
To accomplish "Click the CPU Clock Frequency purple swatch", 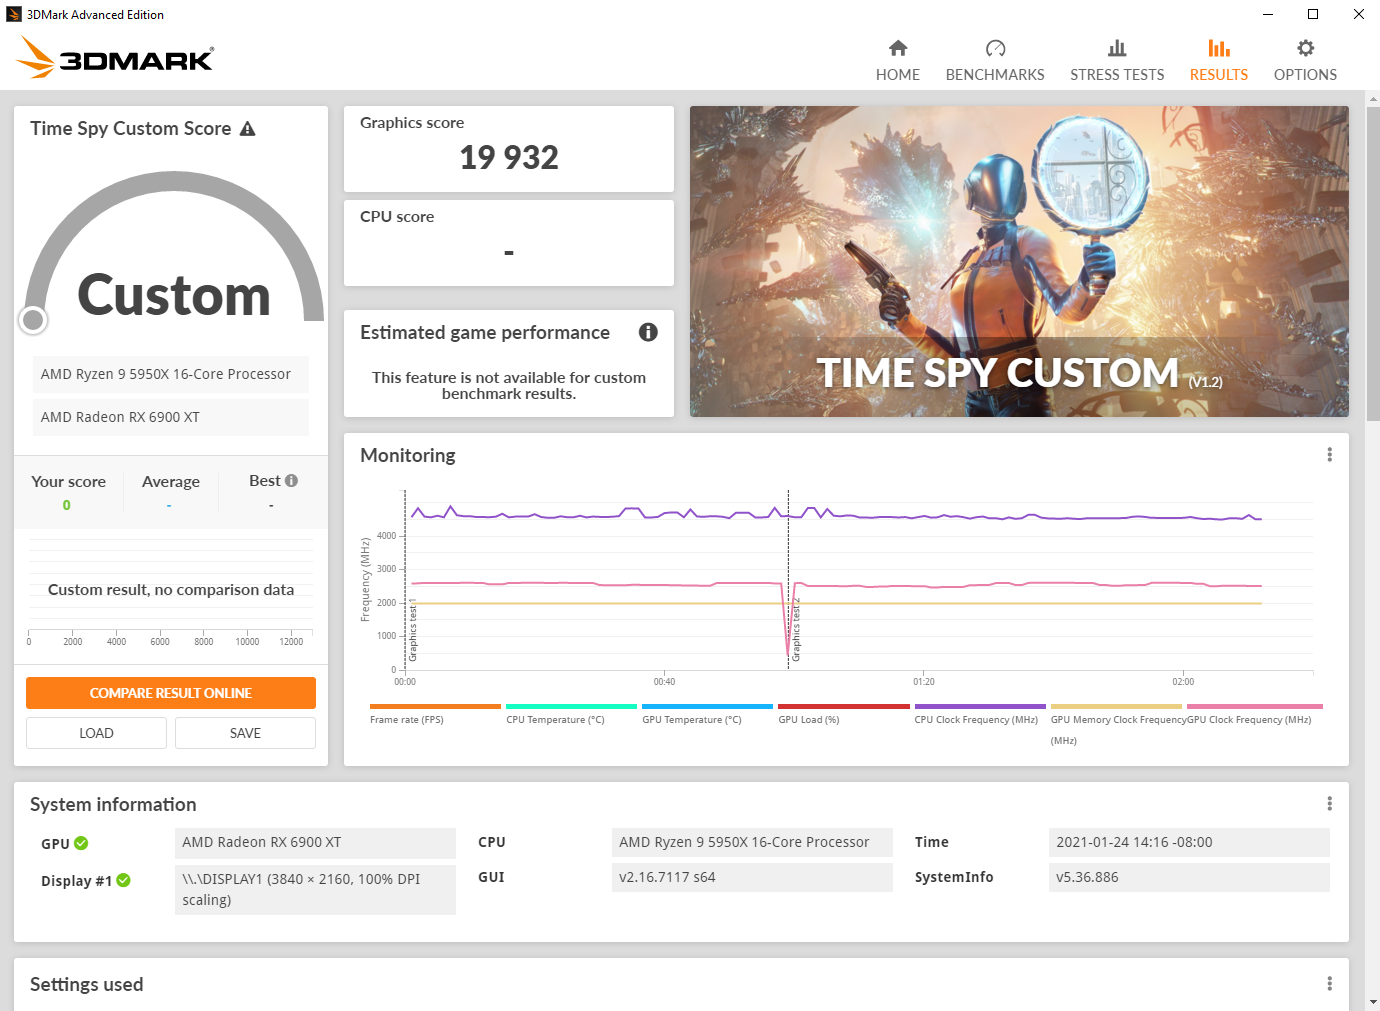I will pos(979,706).
